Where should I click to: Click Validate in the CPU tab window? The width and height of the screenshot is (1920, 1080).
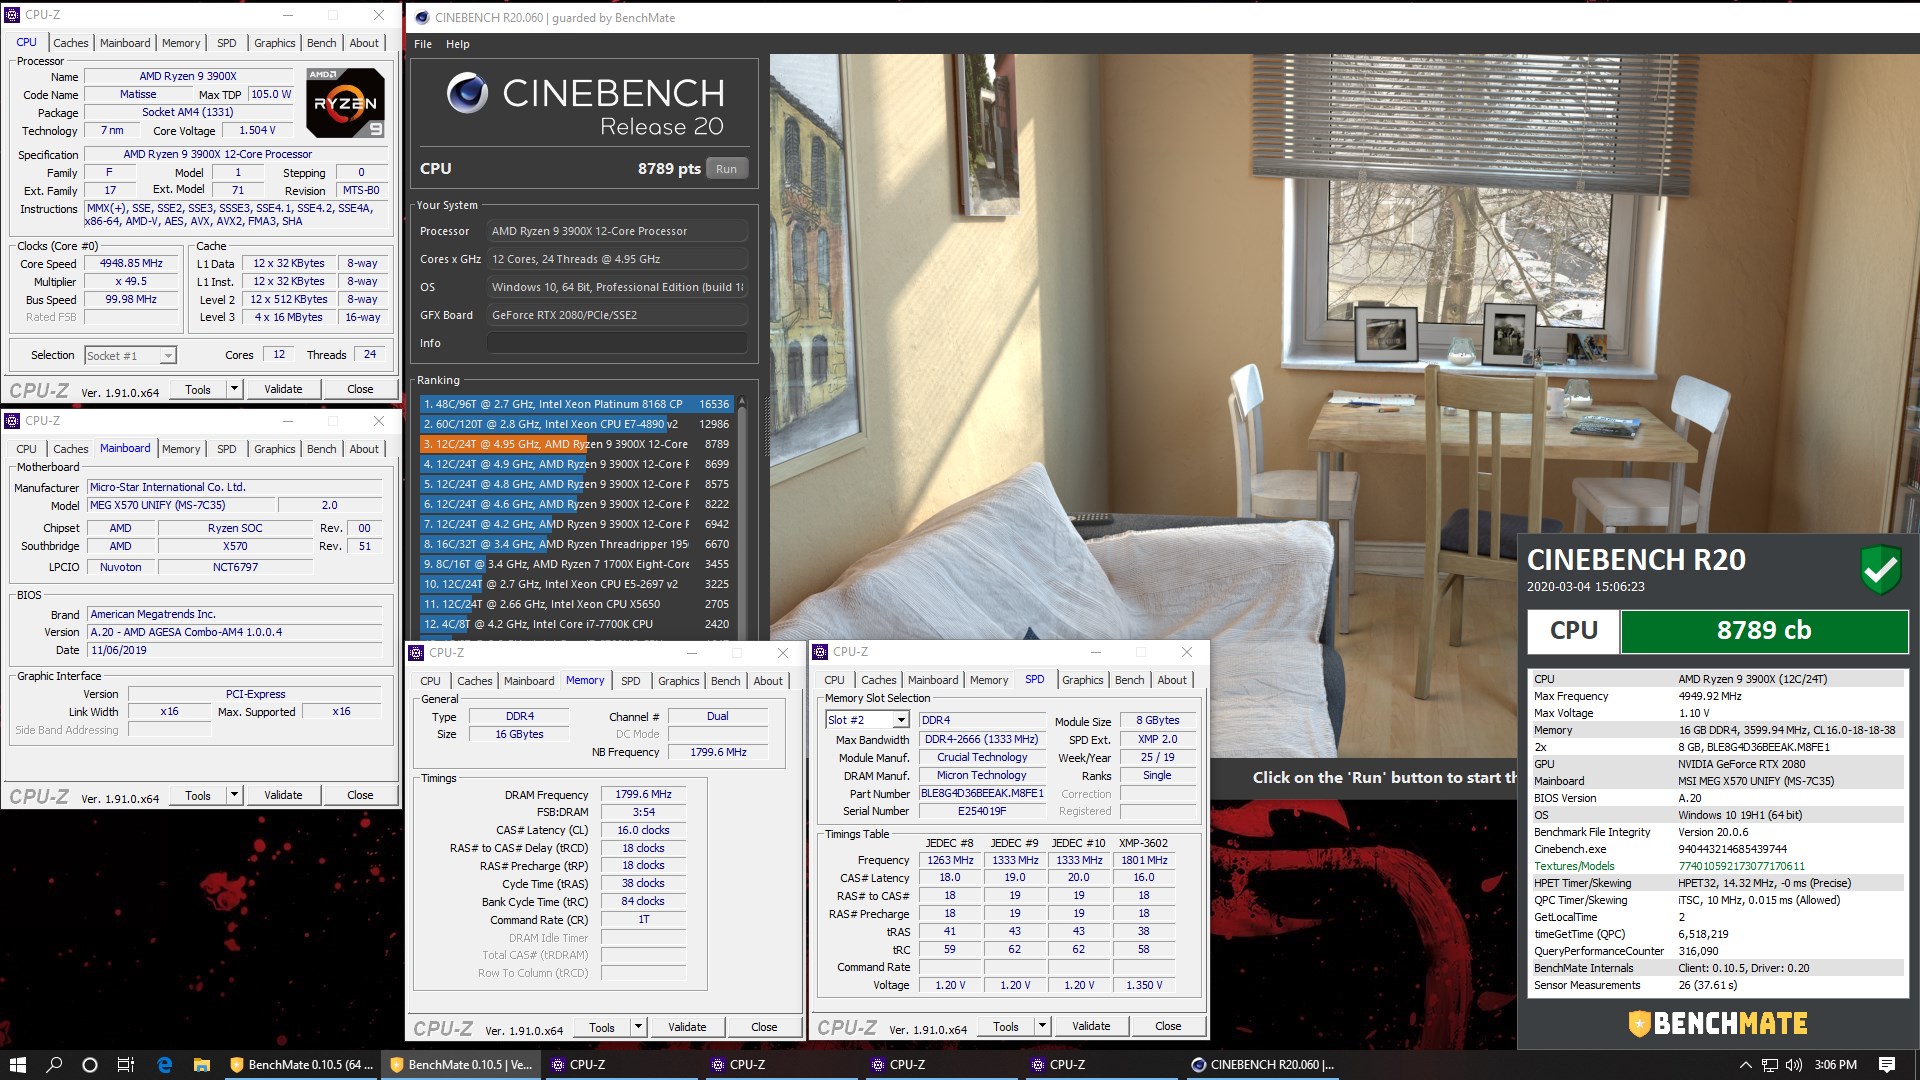coord(283,389)
